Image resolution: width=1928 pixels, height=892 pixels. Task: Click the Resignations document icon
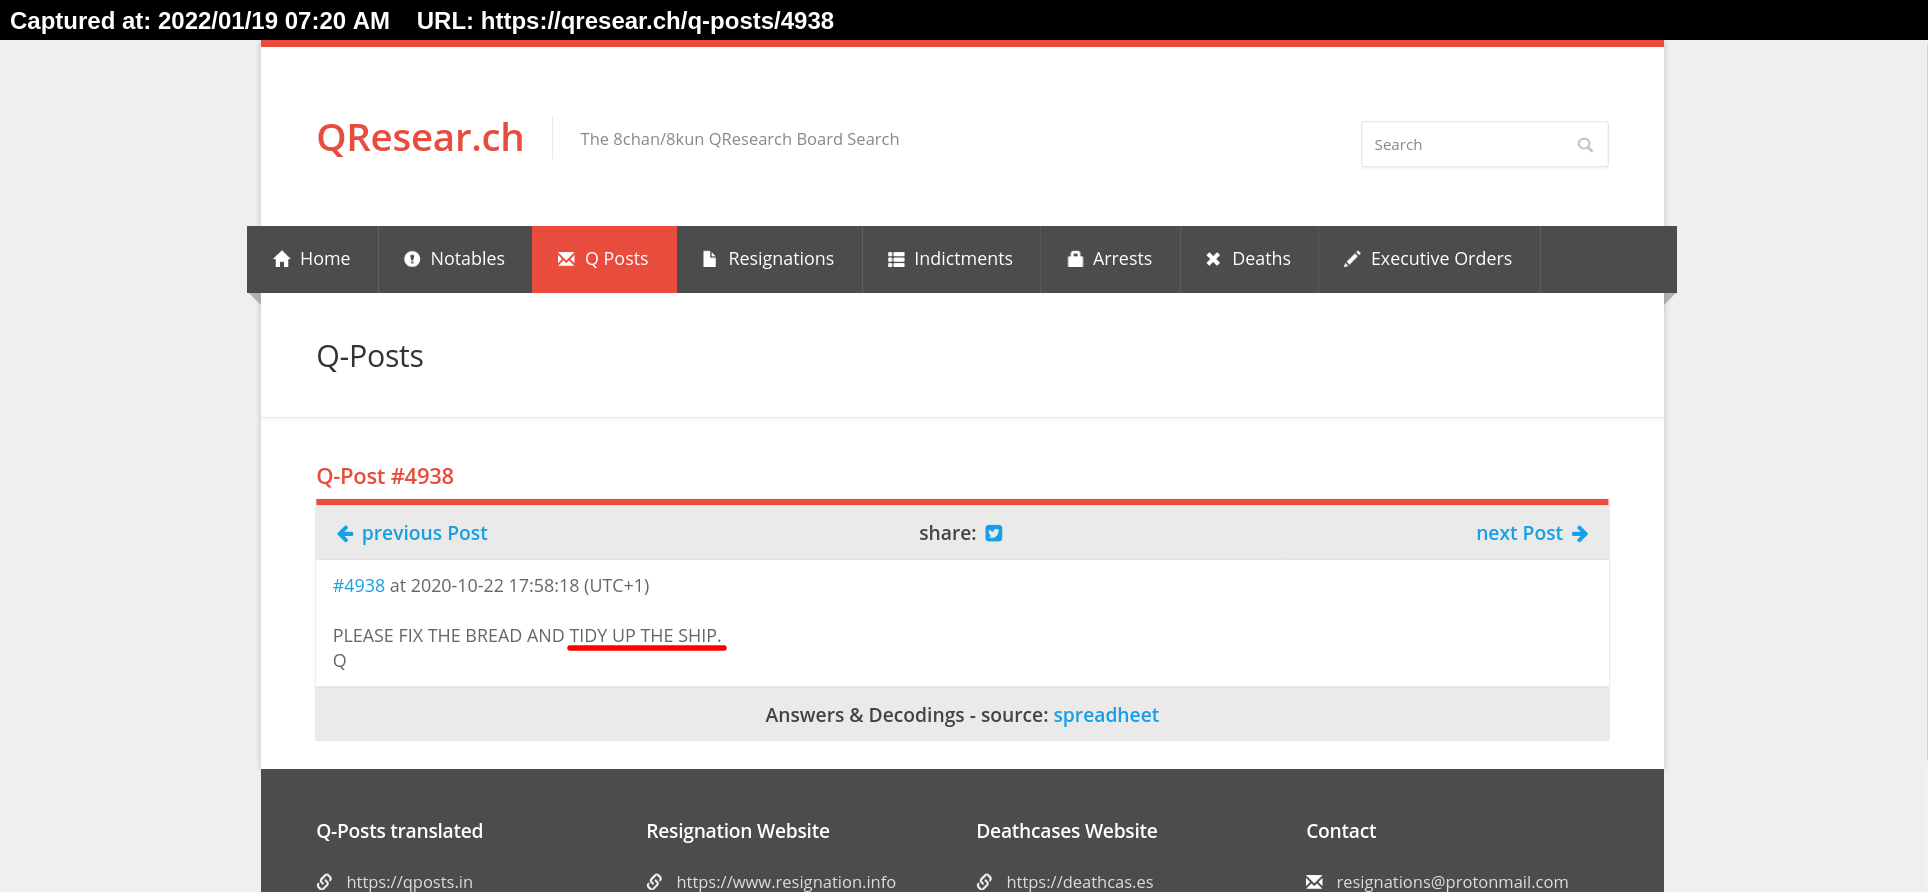(710, 259)
